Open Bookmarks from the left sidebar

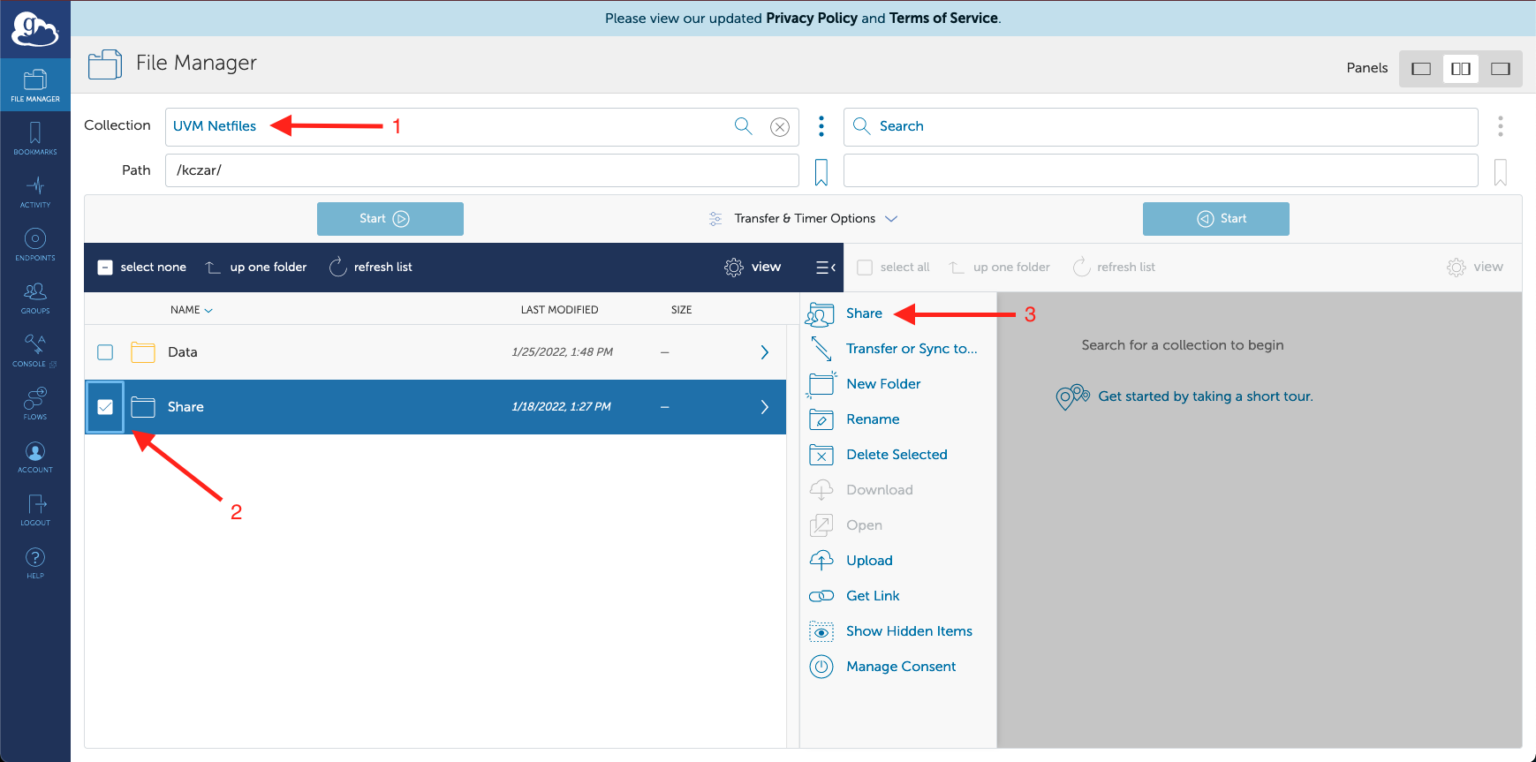point(35,138)
